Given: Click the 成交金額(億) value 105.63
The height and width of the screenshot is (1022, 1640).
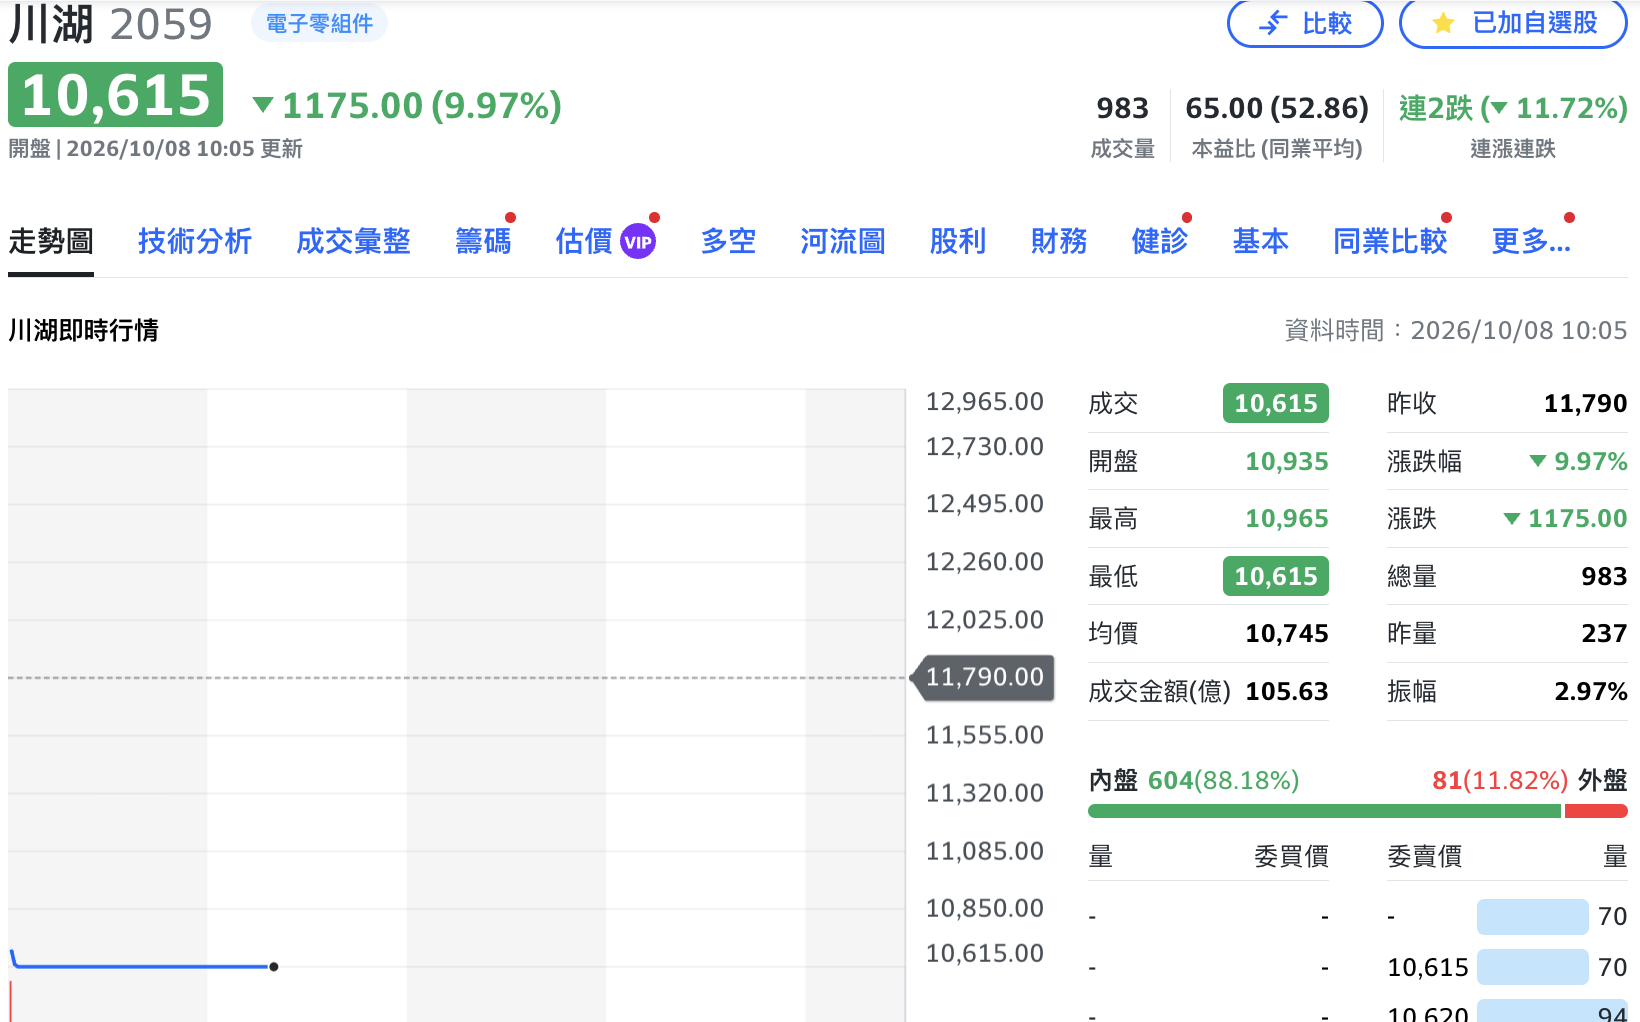Looking at the screenshot, I should [x=1286, y=691].
